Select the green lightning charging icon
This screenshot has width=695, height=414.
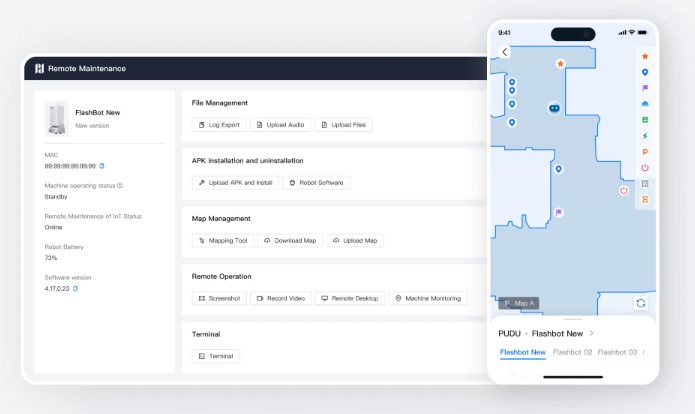pos(645,135)
